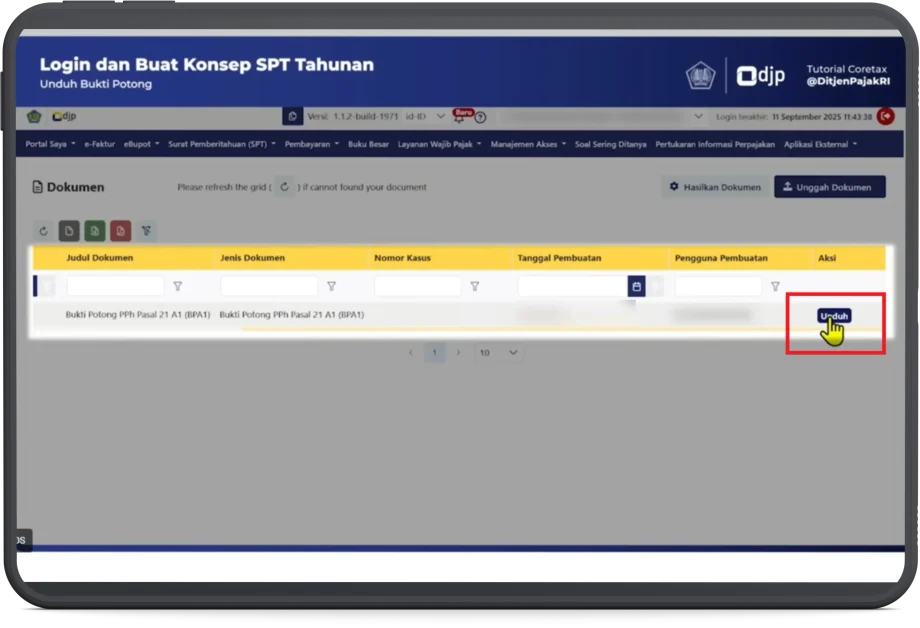Click the green Excel export icon

coord(94,231)
